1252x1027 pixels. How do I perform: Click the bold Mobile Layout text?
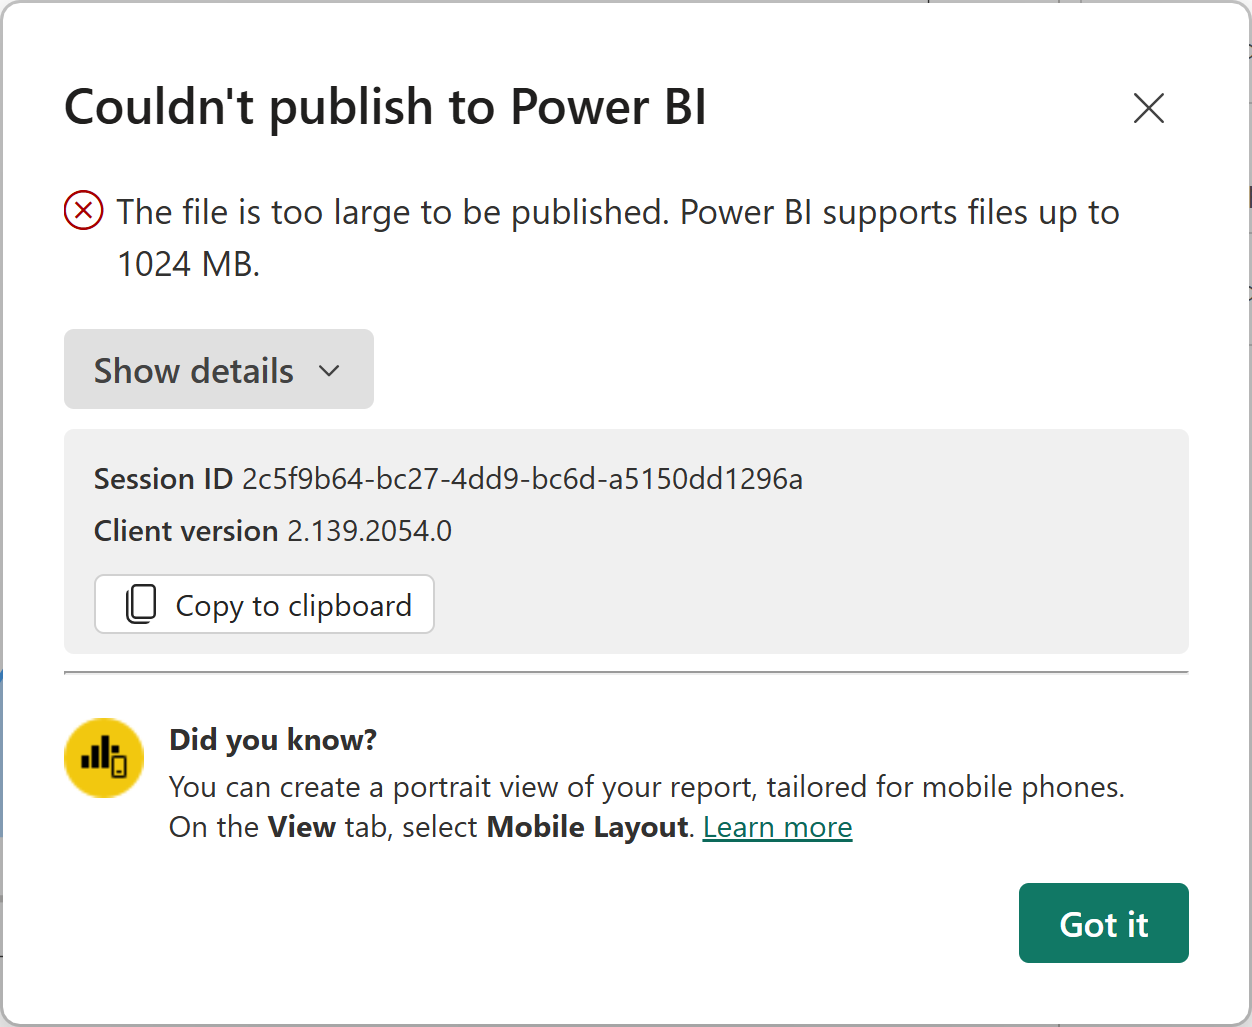(587, 827)
